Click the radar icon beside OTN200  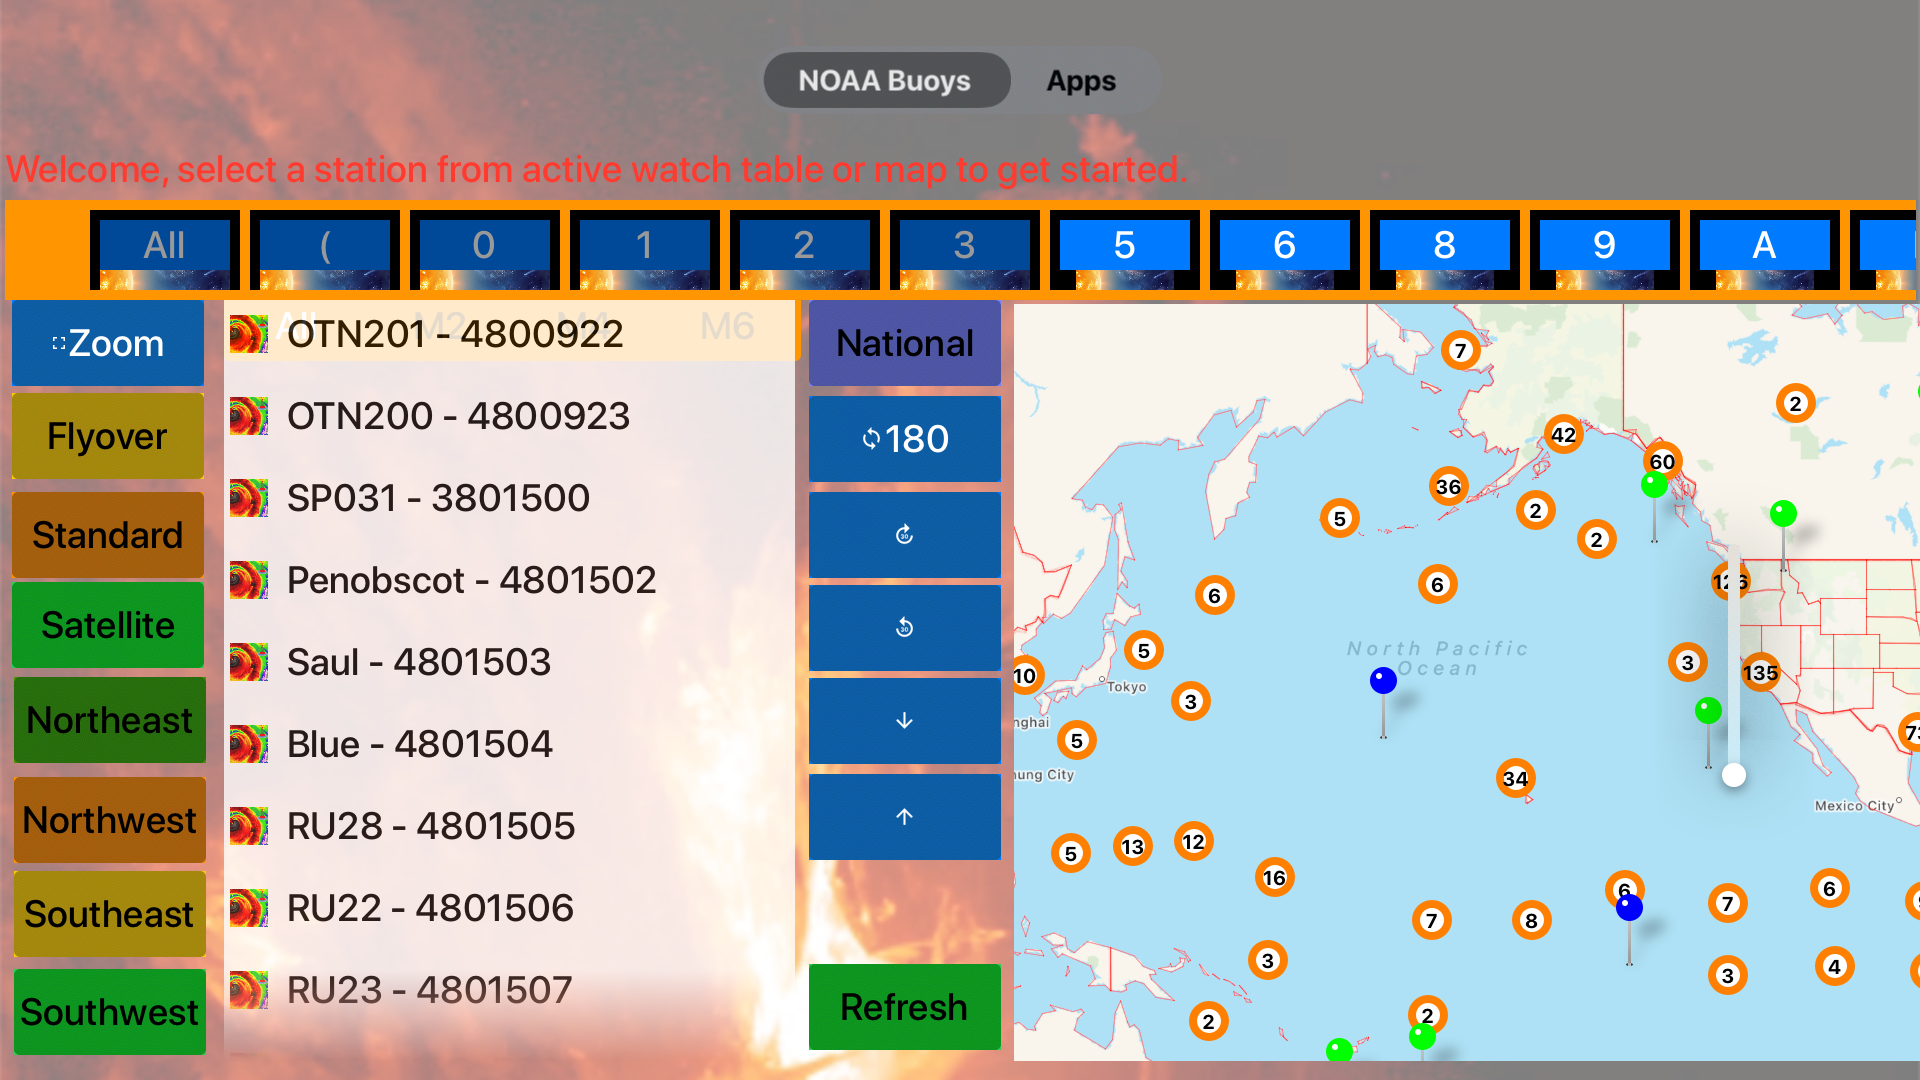pyautogui.click(x=249, y=416)
